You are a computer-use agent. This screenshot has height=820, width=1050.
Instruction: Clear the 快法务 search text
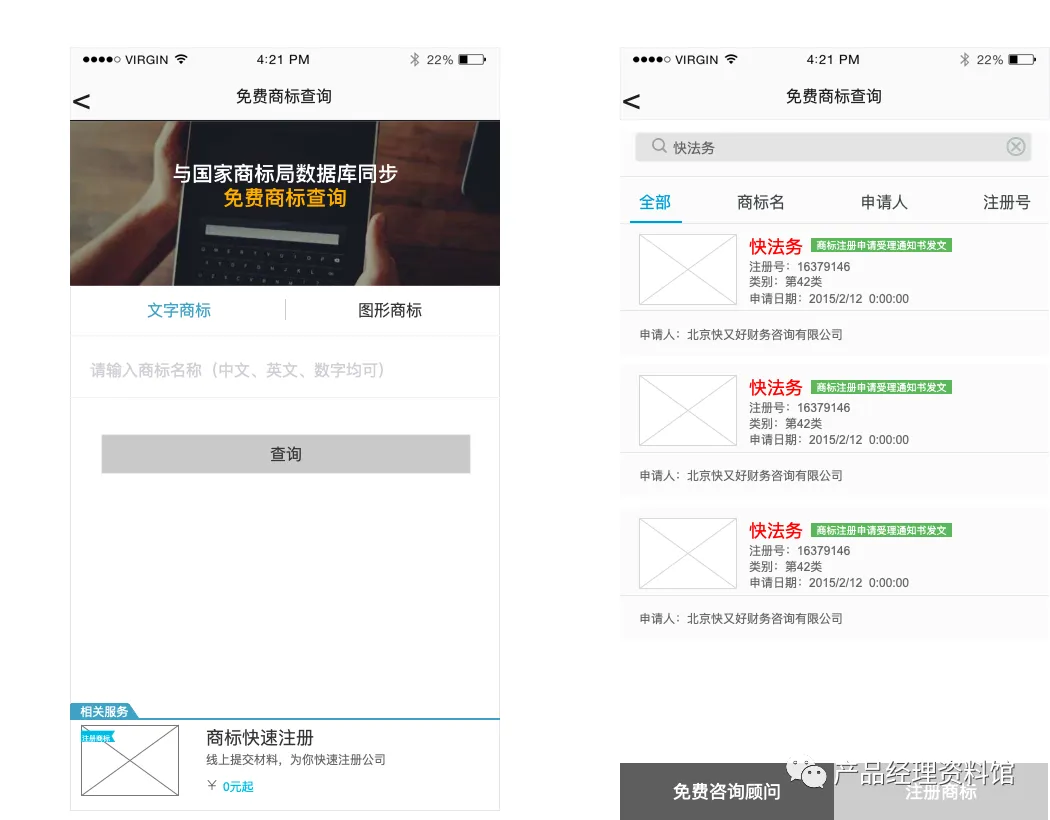pyautogui.click(x=1016, y=147)
